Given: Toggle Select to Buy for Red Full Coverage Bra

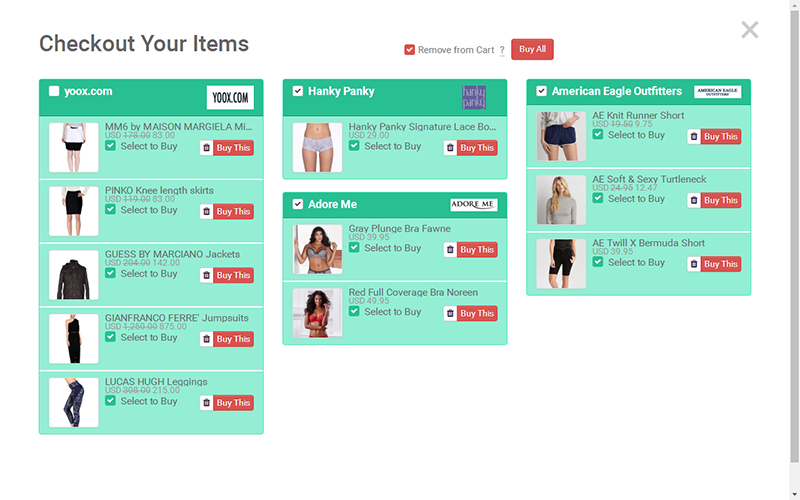Looking at the screenshot, I should [354, 312].
